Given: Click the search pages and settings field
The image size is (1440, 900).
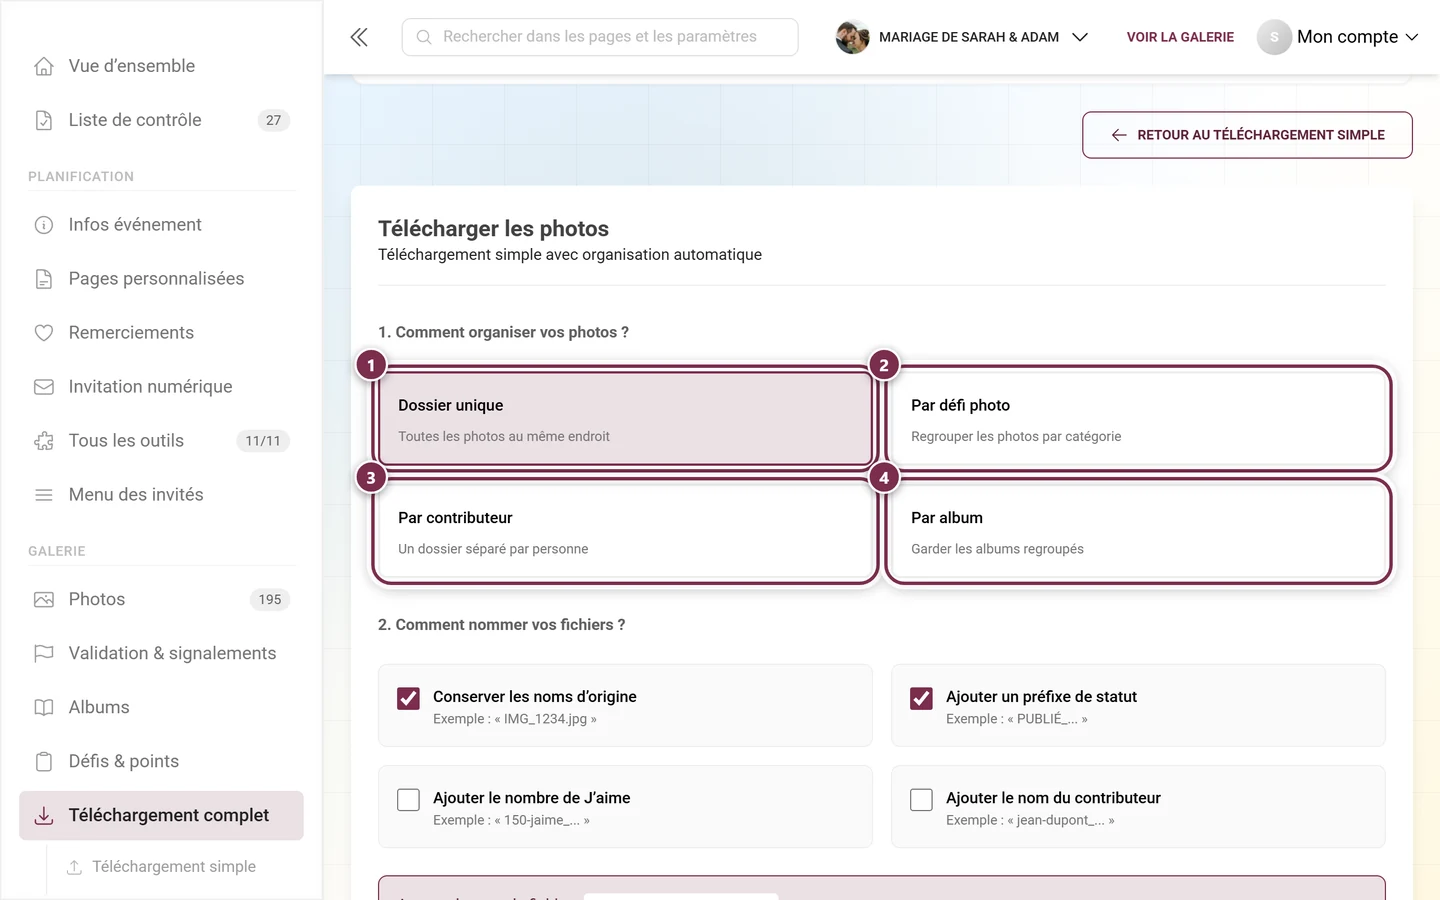Looking at the screenshot, I should [x=600, y=37].
